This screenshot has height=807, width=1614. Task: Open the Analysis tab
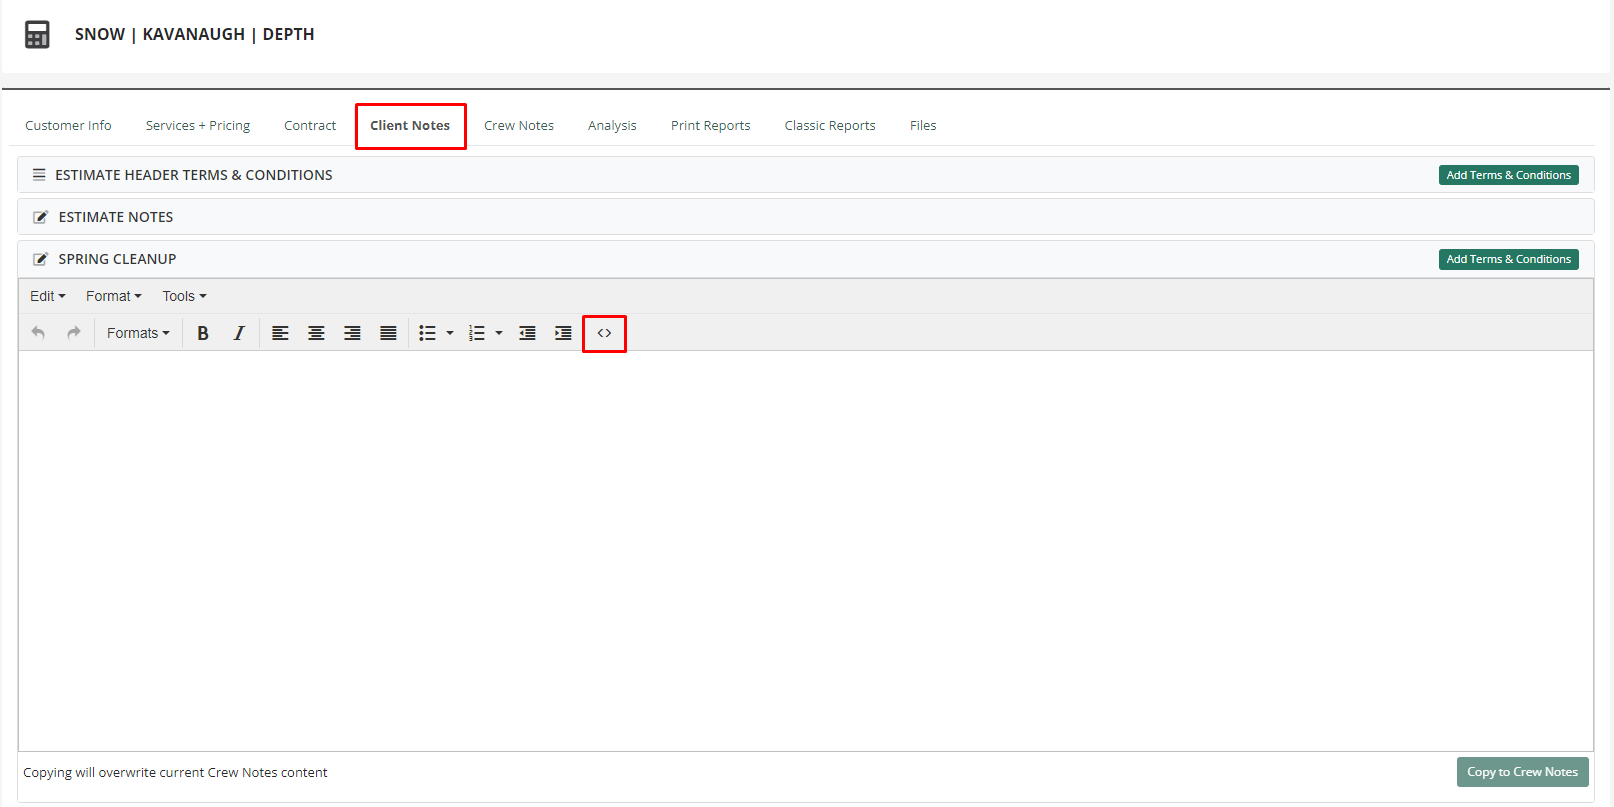click(x=612, y=125)
